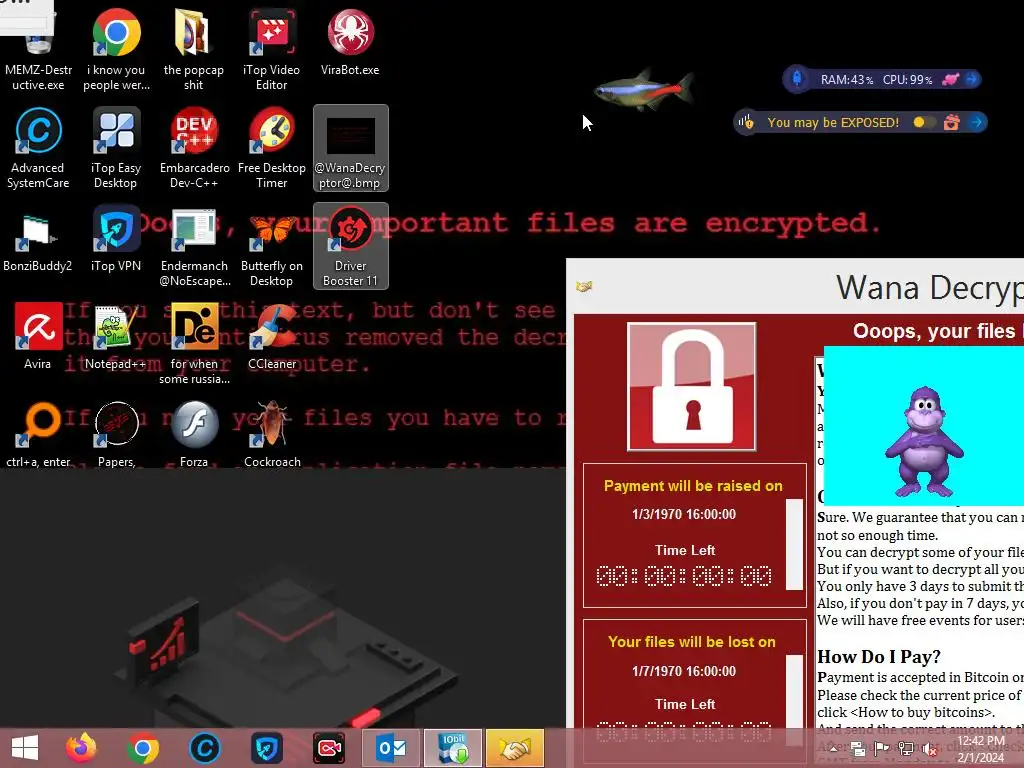
Task: Click RAM:43% CPU:99% monitor text
Action: click(x=876, y=80)
